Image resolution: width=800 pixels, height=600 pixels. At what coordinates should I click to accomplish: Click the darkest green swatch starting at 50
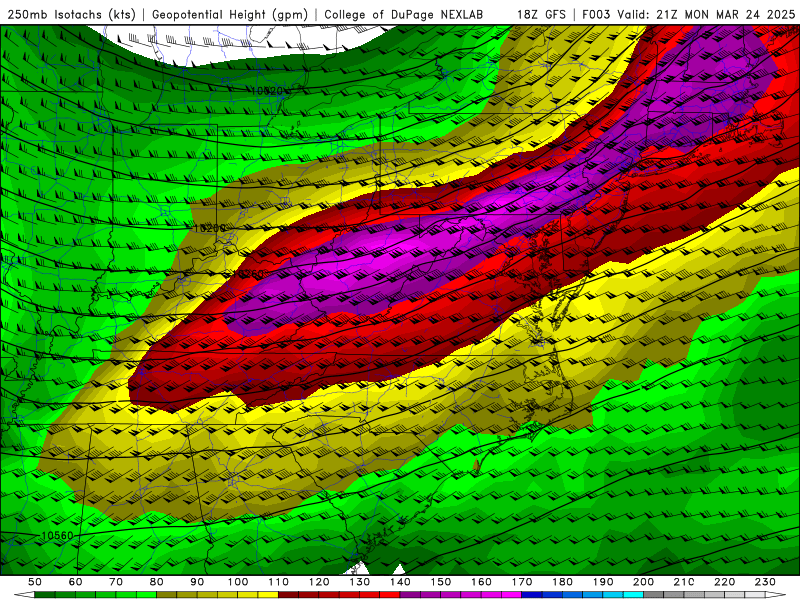pyautogui.click(x=45, y=595)
